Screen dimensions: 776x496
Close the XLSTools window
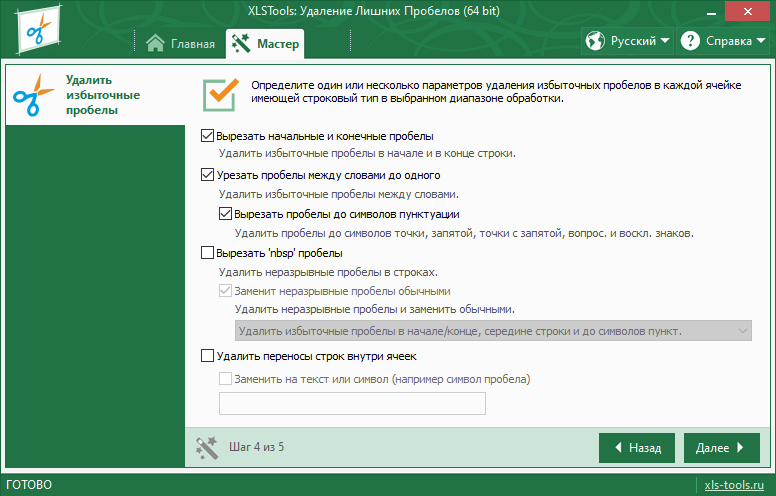[x=747, y=11]
